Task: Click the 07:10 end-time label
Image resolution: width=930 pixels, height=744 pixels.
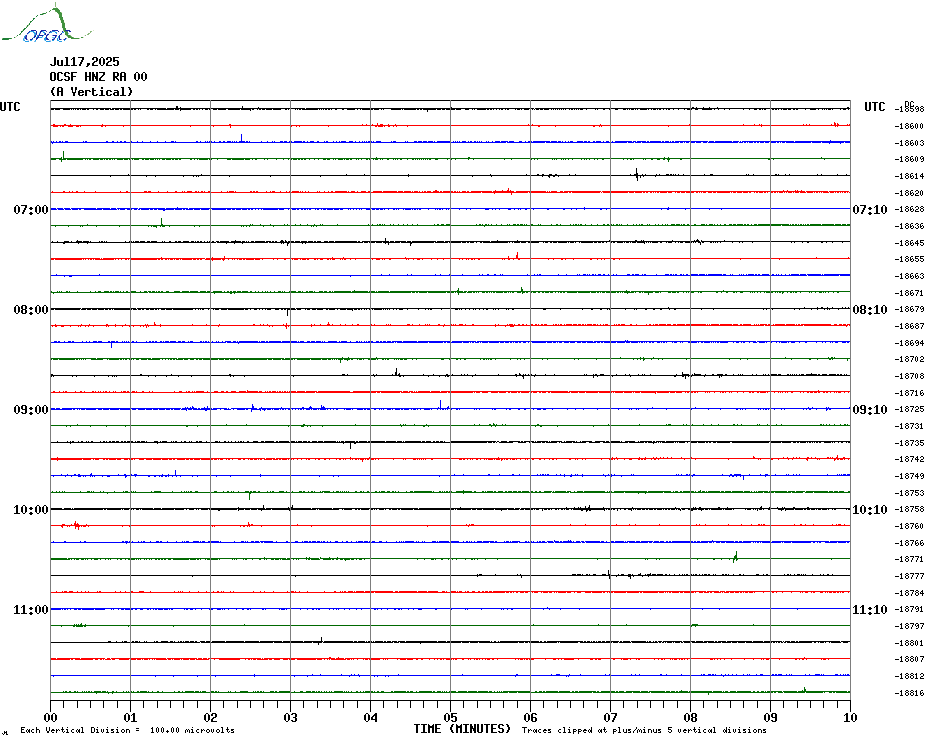Action: [870, 209]
